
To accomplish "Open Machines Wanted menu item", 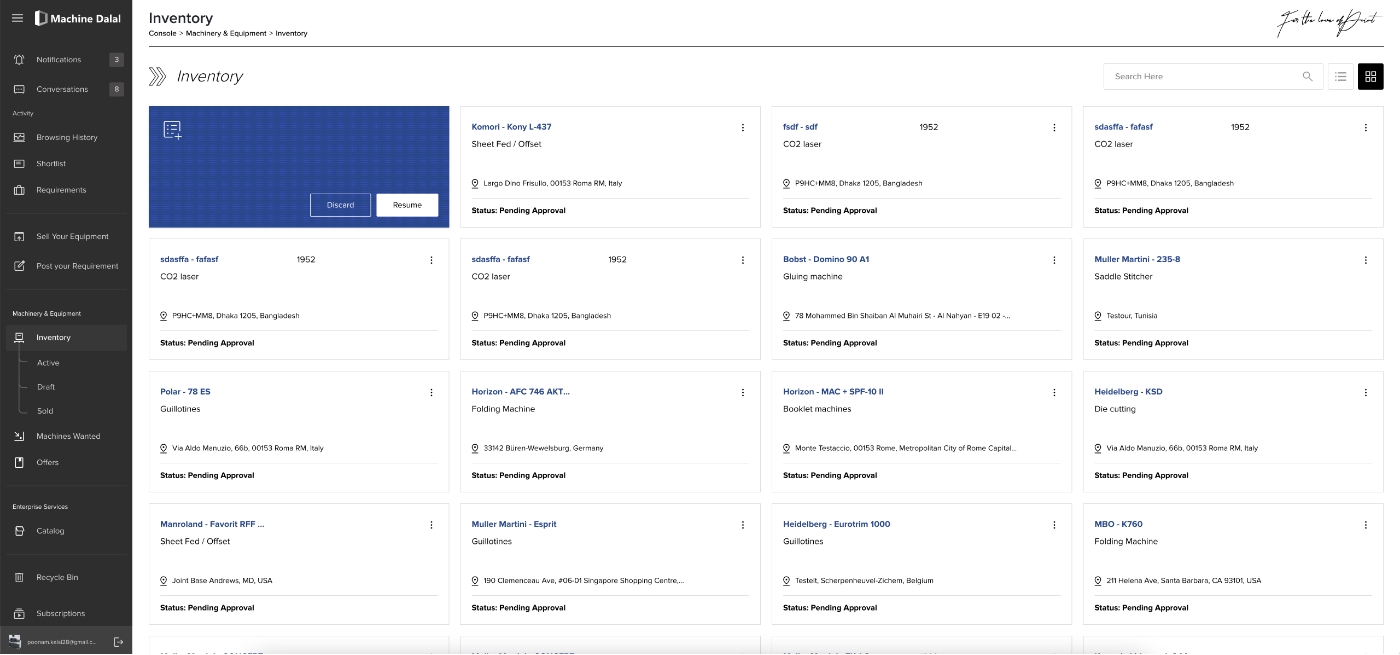I will 68,436.
